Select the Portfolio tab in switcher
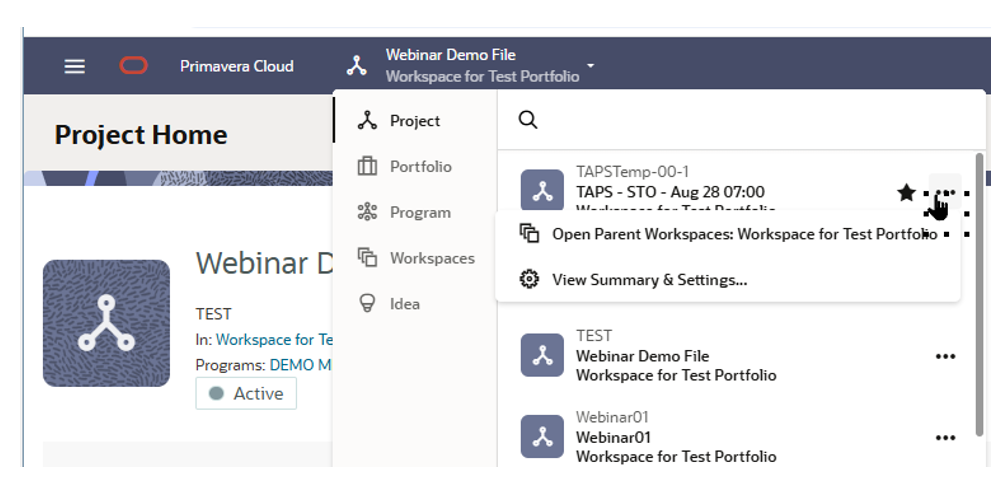Screen dimensions: 1005x490 (420, 167)
